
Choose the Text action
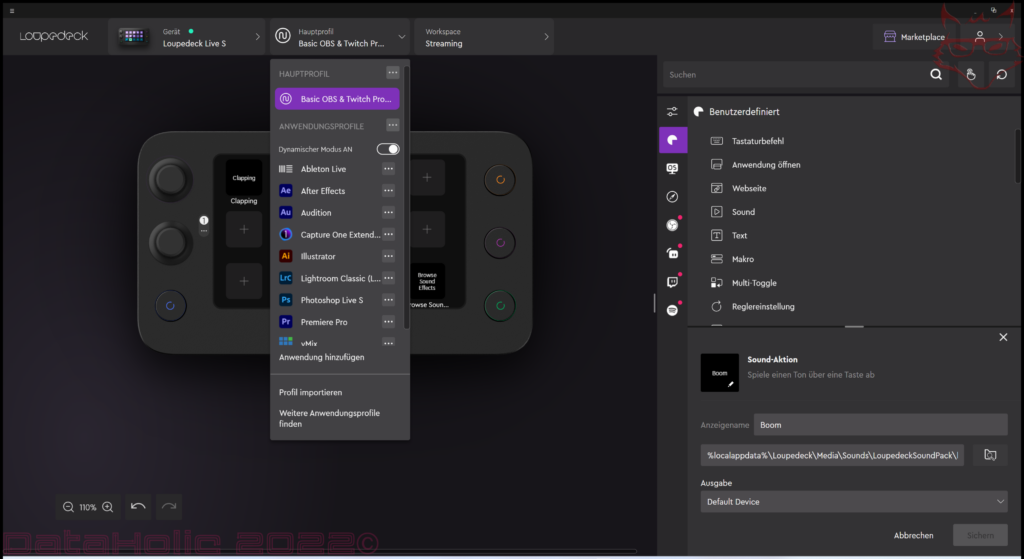[739, 235]
